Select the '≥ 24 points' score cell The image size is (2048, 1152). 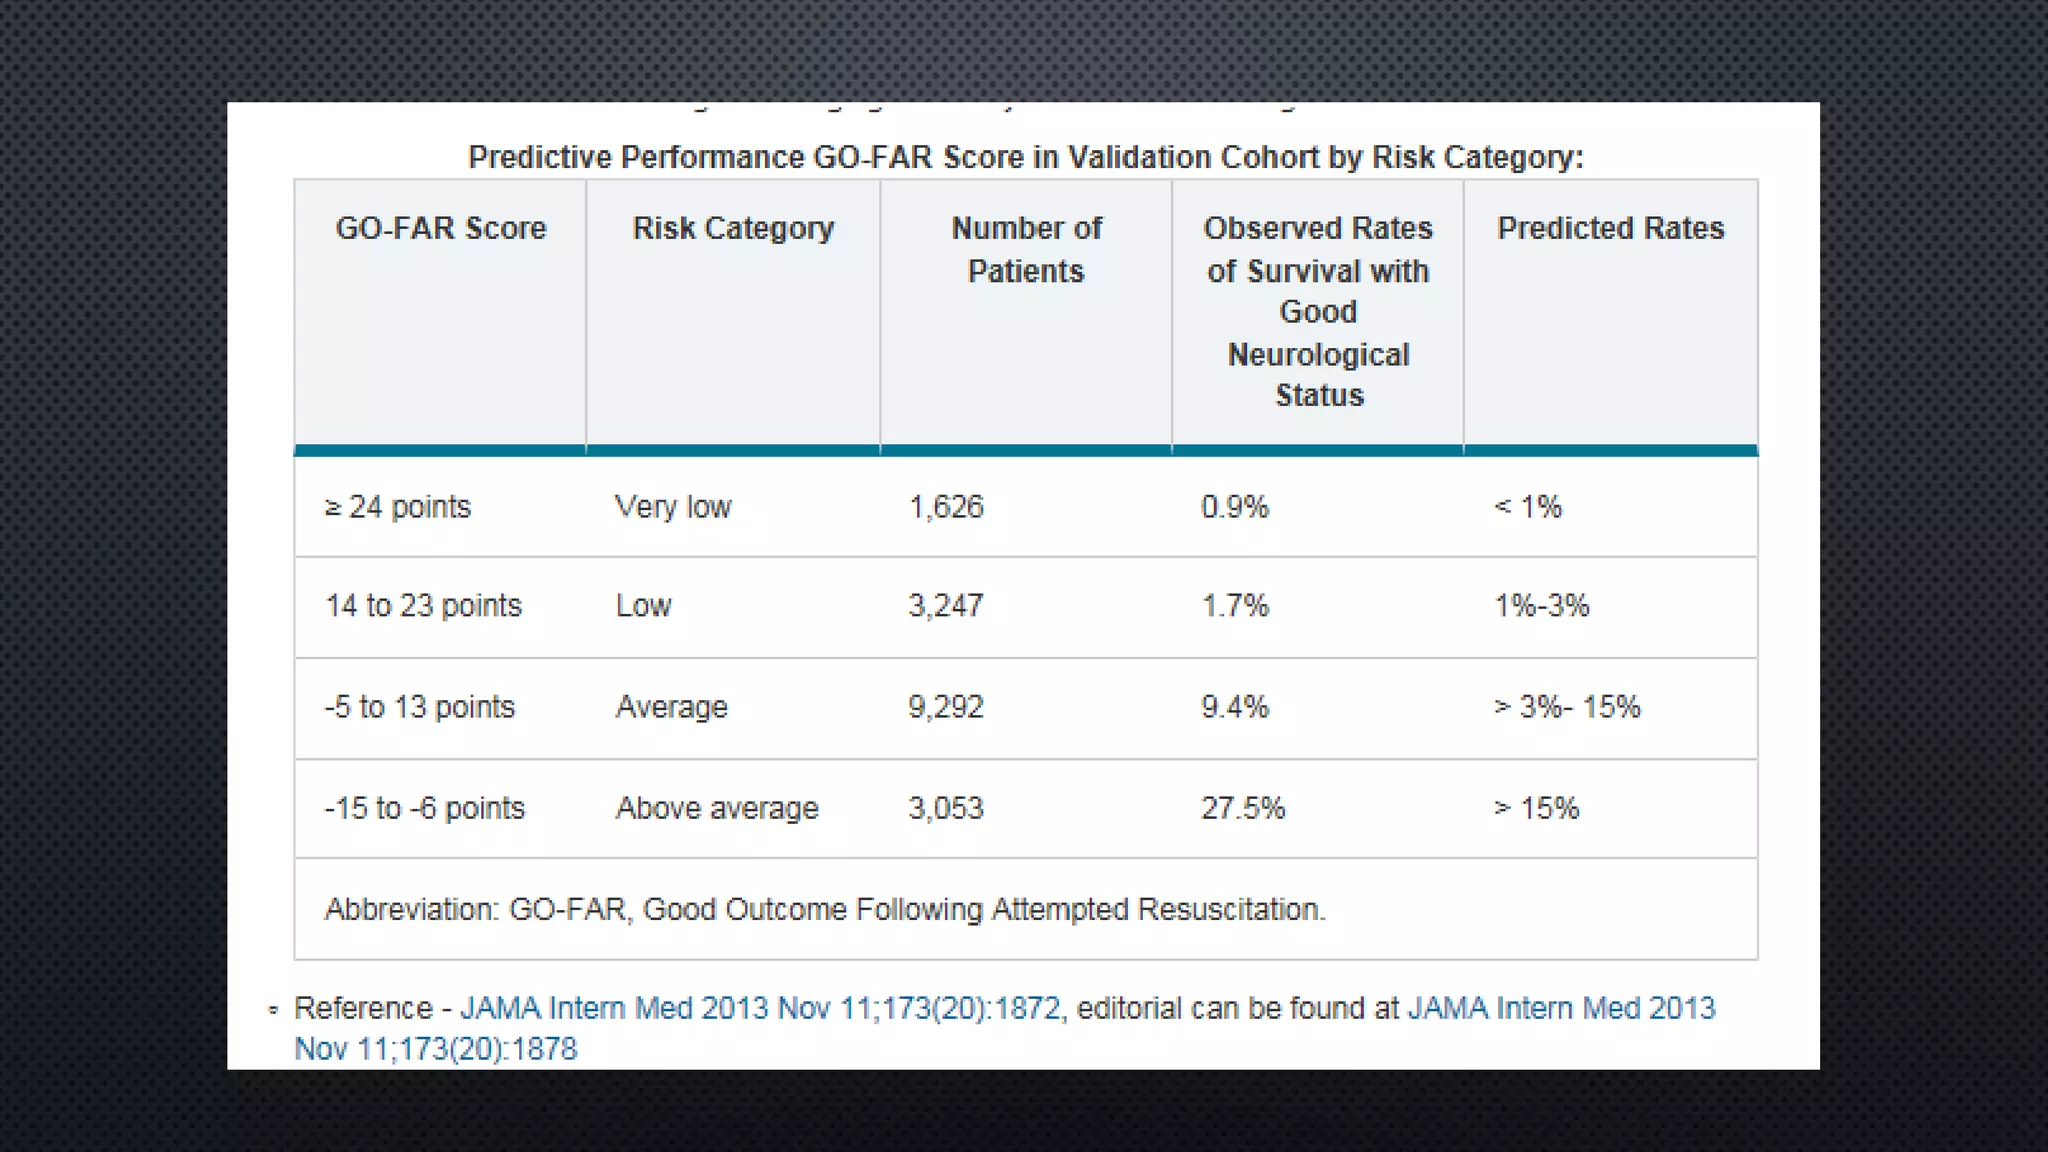click(x=398, y=507)
